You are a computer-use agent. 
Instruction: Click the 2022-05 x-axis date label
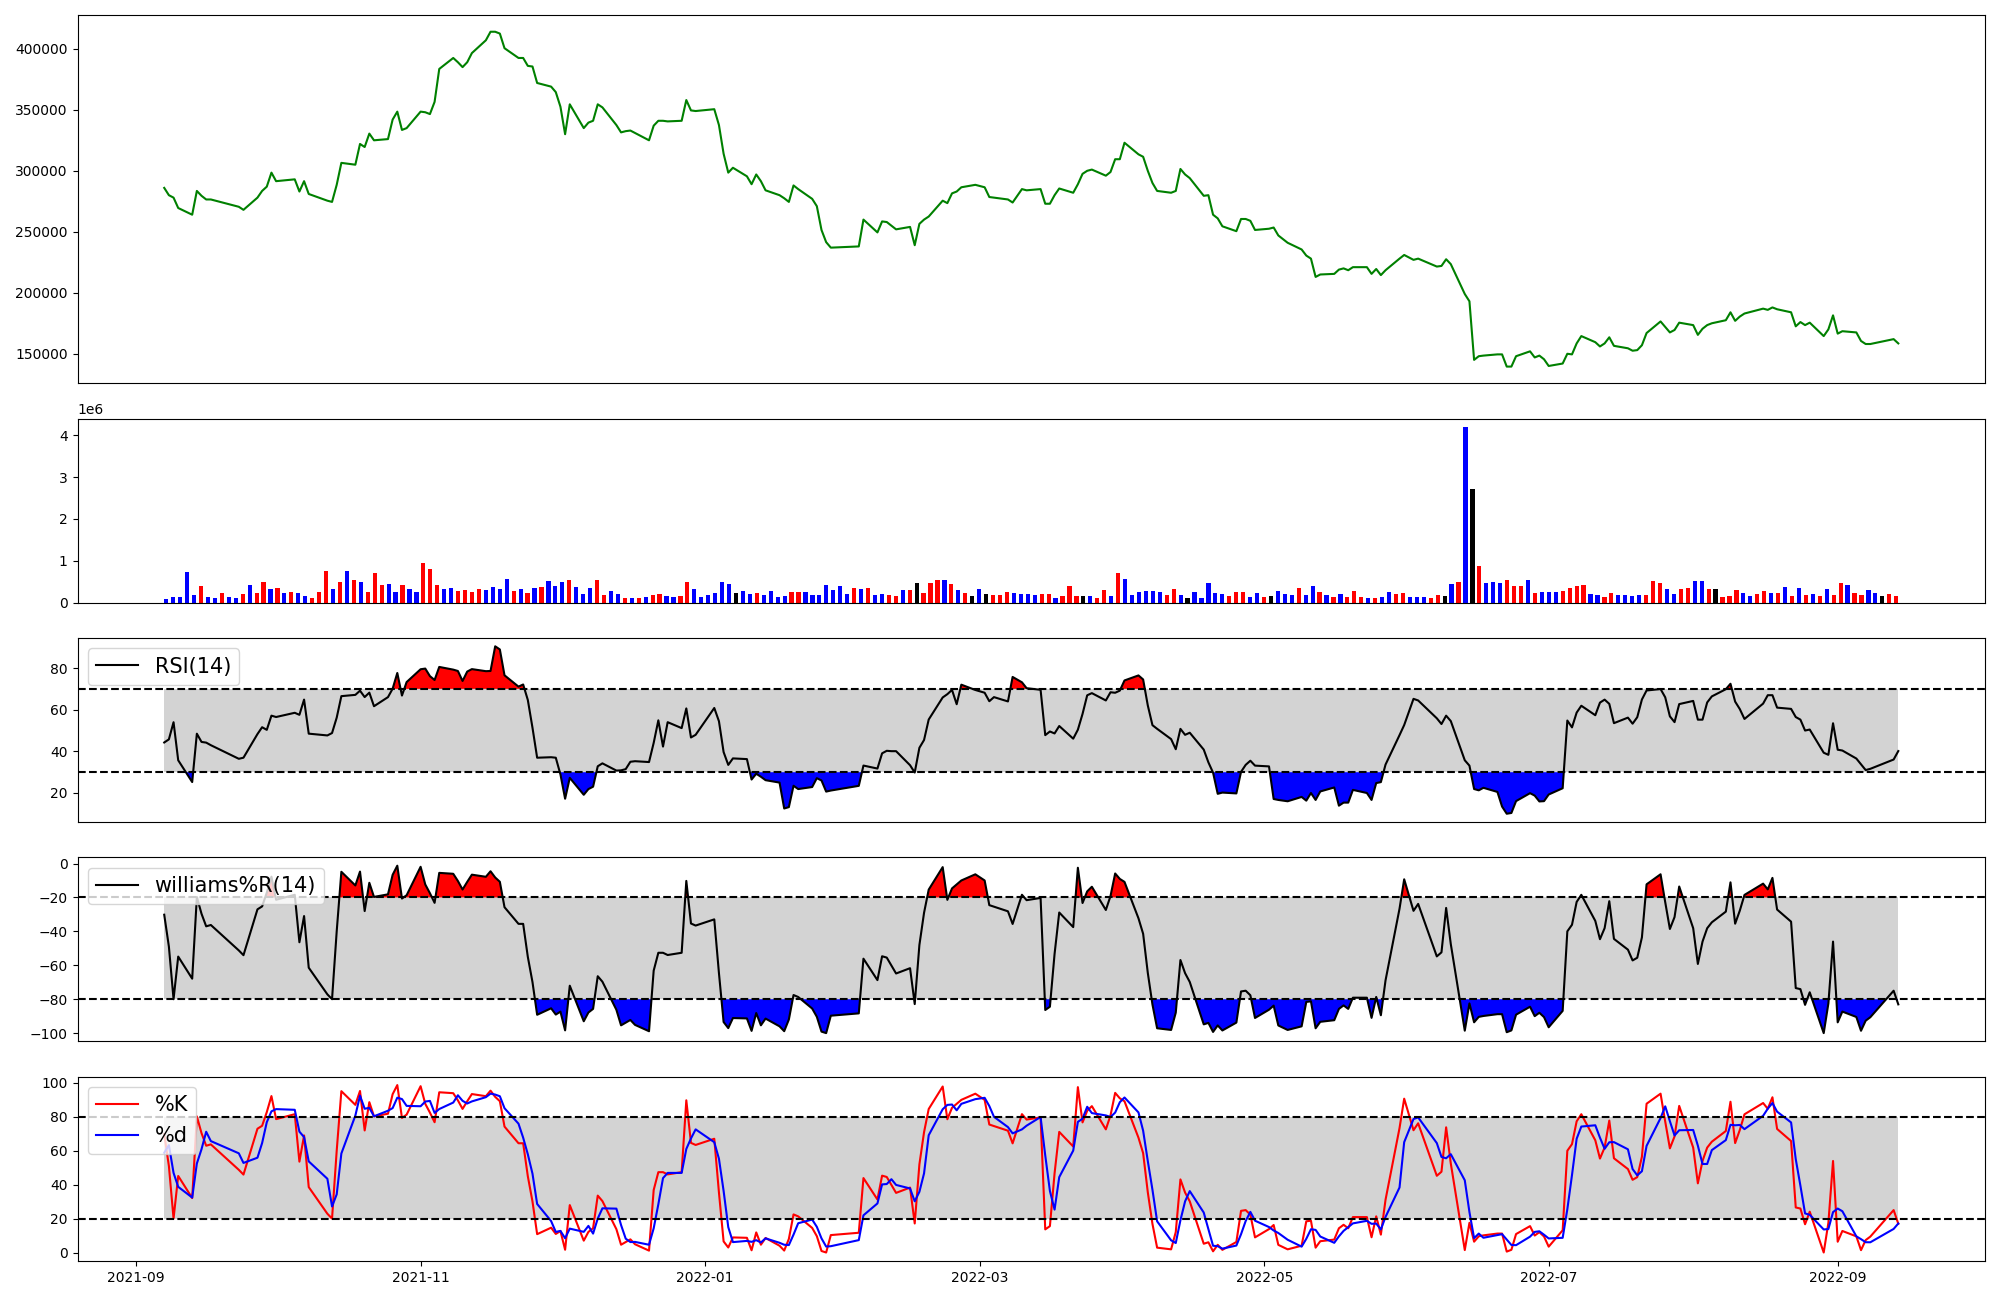tap(1265, 1277)
